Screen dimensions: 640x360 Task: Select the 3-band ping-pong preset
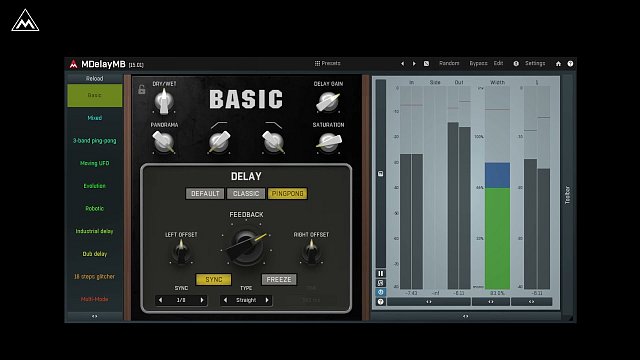pyautogui.click(x=95, y=141)
